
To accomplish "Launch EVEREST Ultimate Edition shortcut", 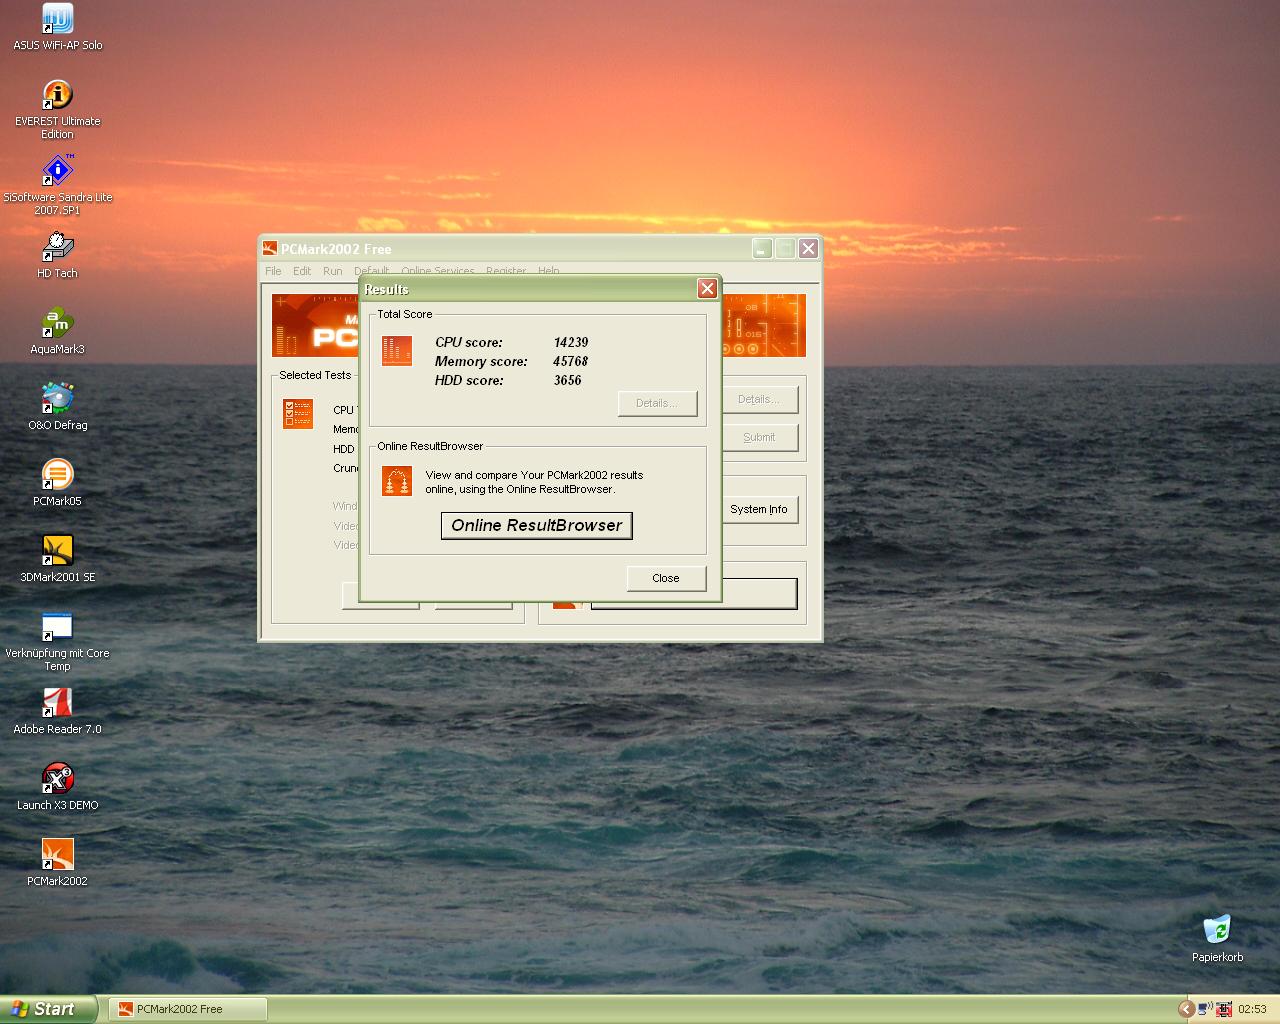I will [57, 95].
